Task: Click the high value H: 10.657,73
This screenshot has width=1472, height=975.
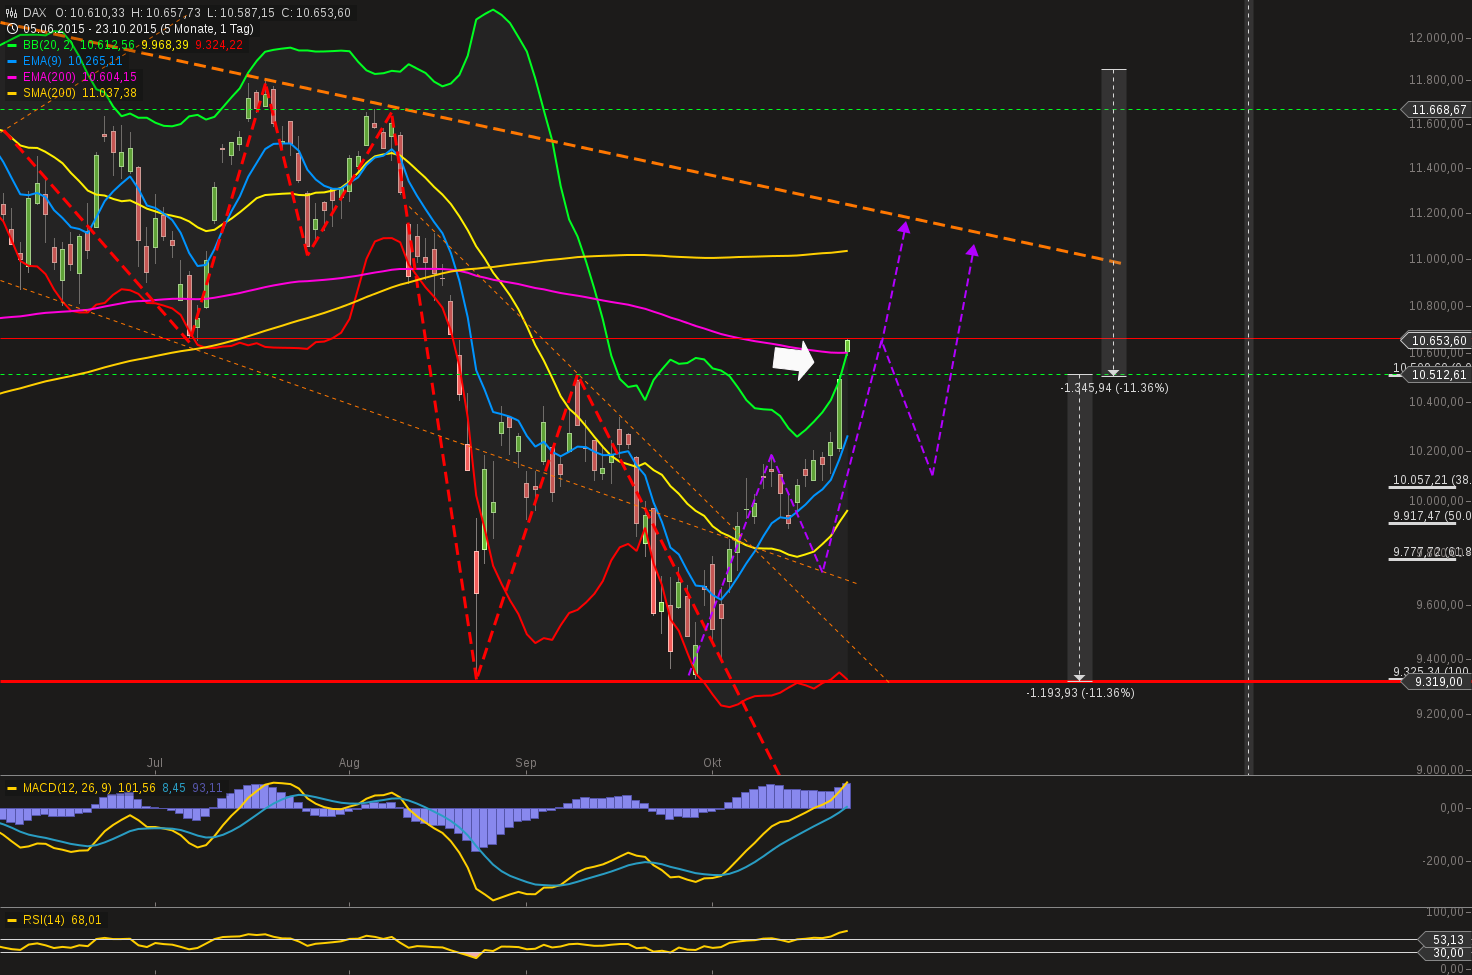Action: (x=166, y=13)
